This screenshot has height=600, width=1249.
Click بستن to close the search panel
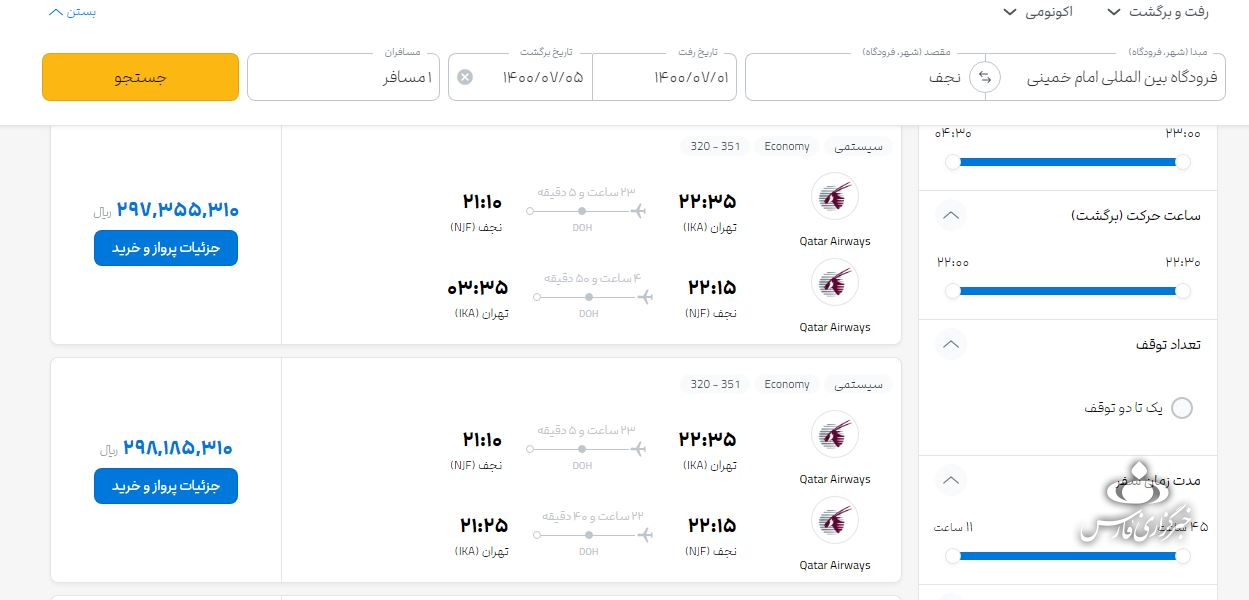(x=72, y=12)
